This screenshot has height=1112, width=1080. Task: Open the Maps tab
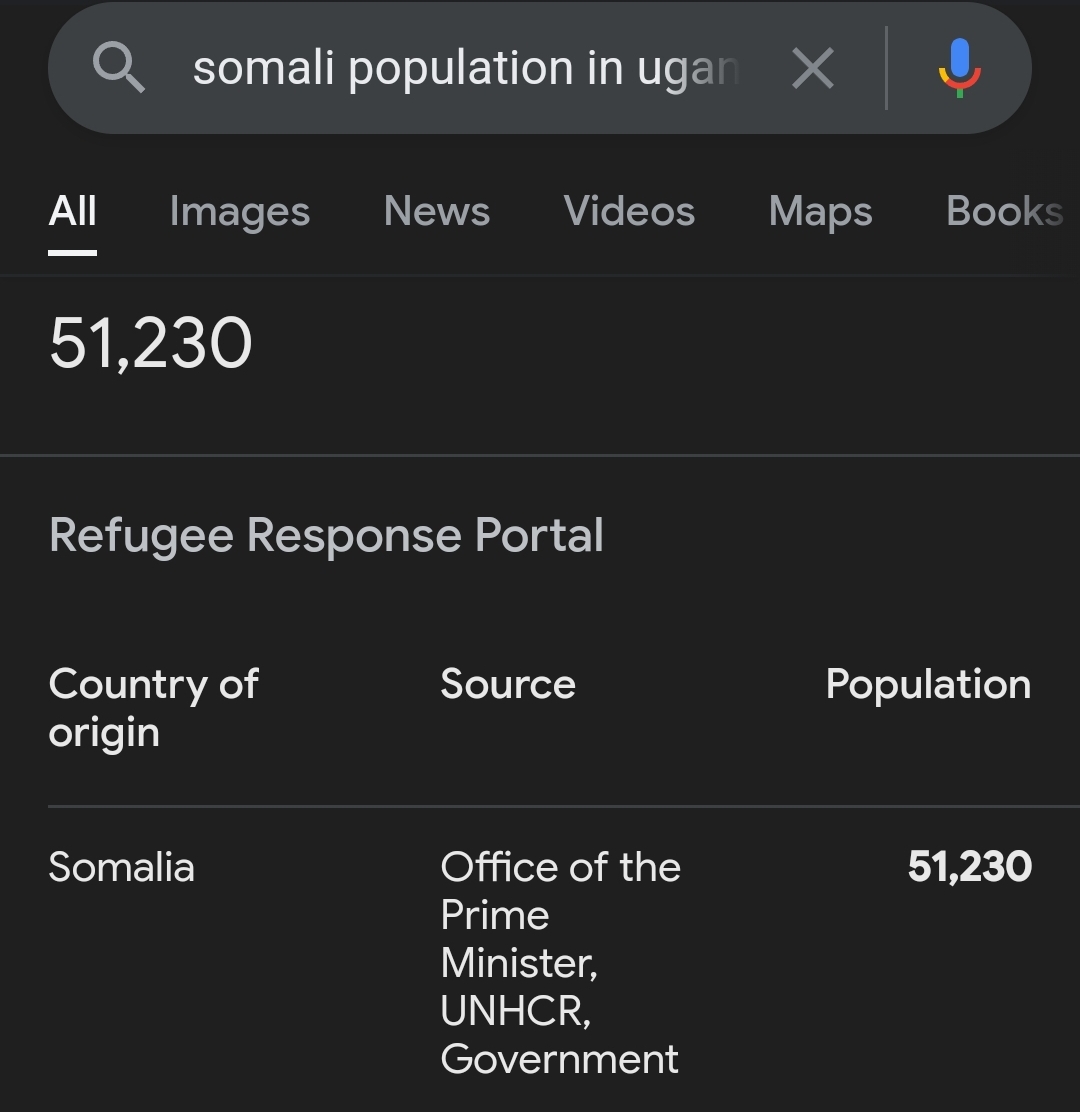[820, 211]
